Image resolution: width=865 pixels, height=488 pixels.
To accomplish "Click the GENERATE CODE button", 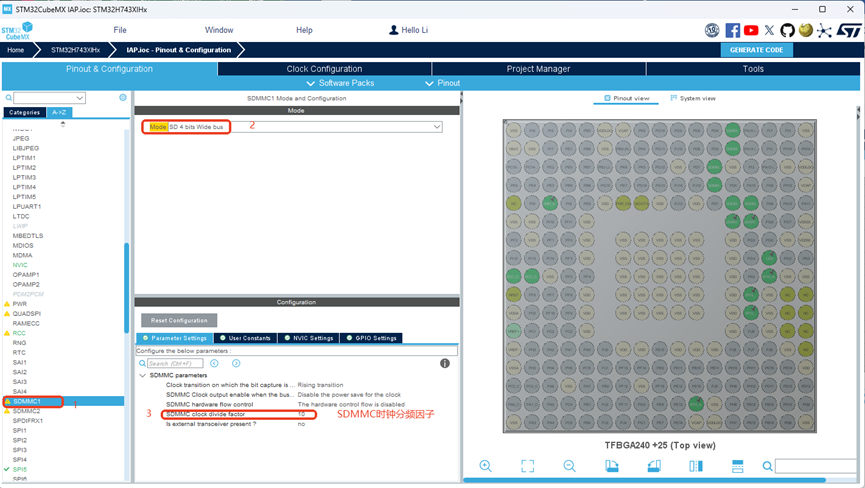I will tap(756, 50).
